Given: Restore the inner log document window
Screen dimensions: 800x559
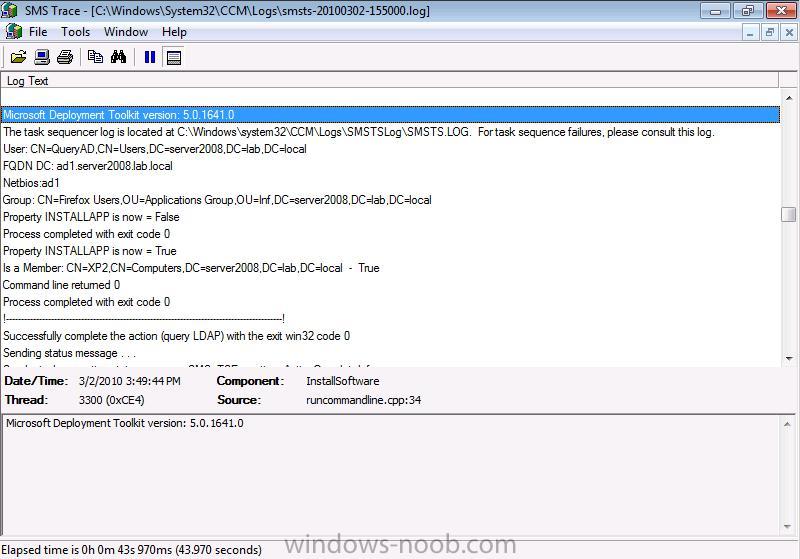Looking at the screenshot, I should tap(769, 33).
